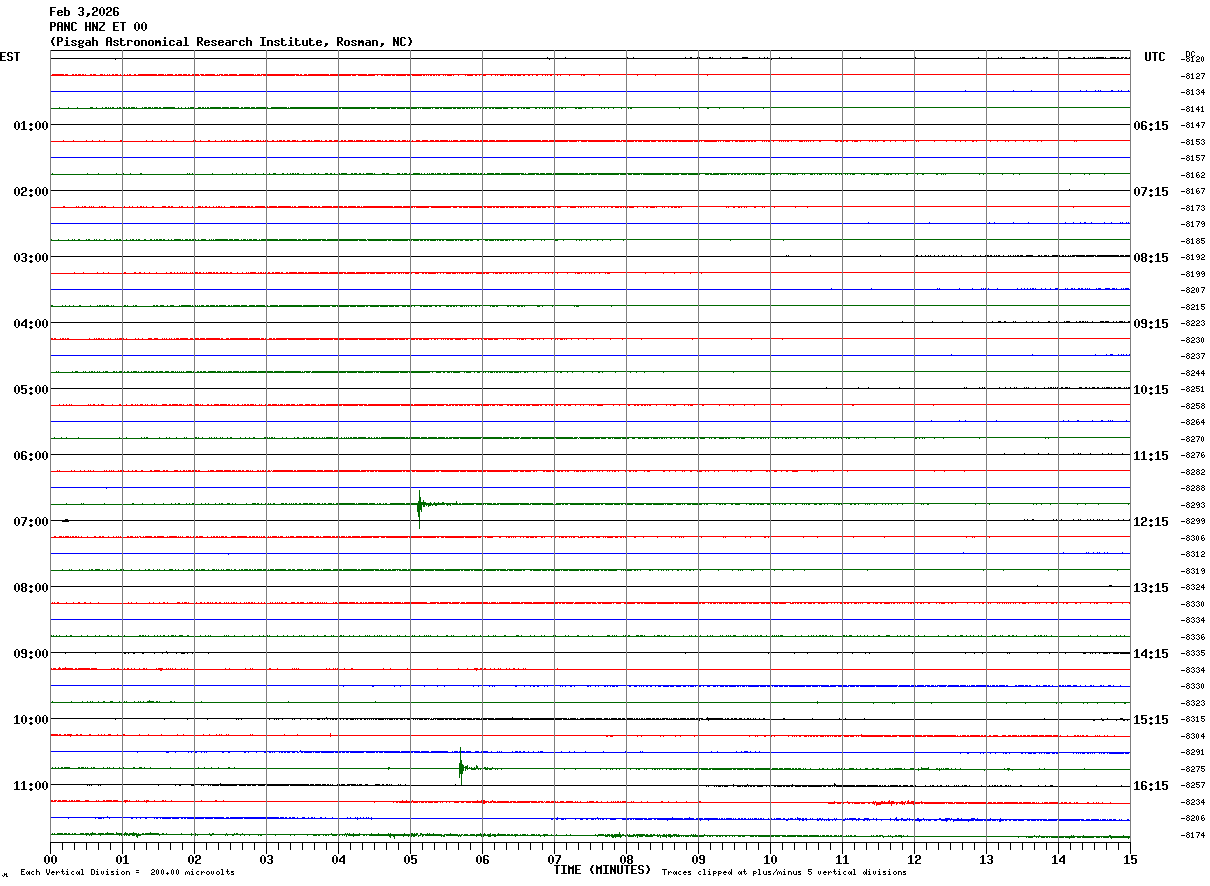
Task: Select the 02:00 EST time label
Action: (x=31, y=192)
